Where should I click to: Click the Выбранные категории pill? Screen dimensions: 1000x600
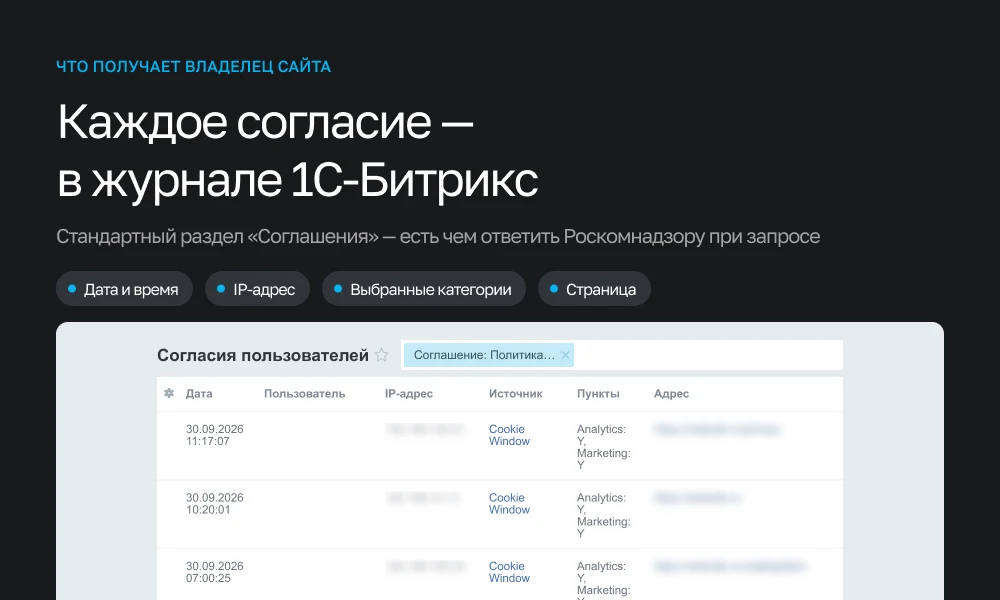pyautogui.click(x=423, y=289)
